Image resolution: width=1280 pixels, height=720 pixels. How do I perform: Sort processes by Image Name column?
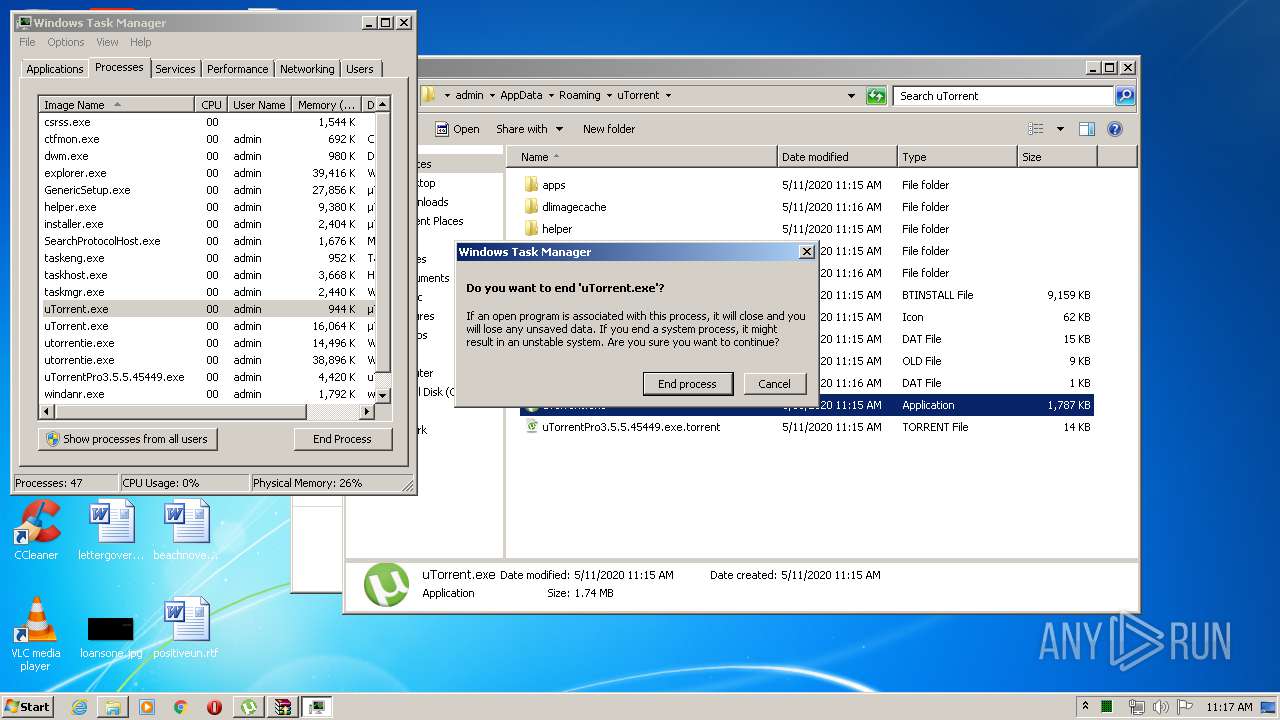point(117,105)
